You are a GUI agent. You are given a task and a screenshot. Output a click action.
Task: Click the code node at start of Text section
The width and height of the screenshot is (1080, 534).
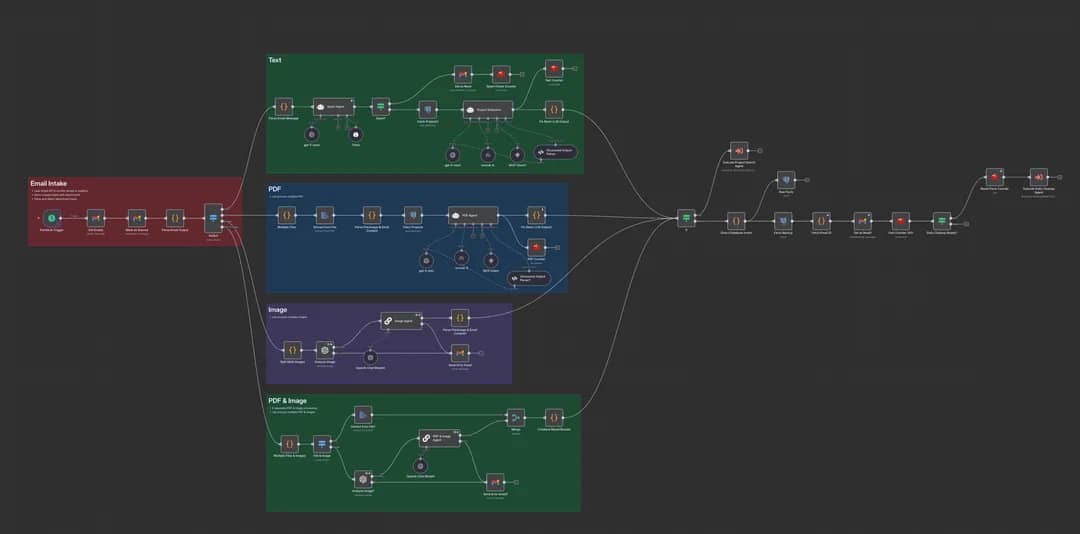point(283,106)
